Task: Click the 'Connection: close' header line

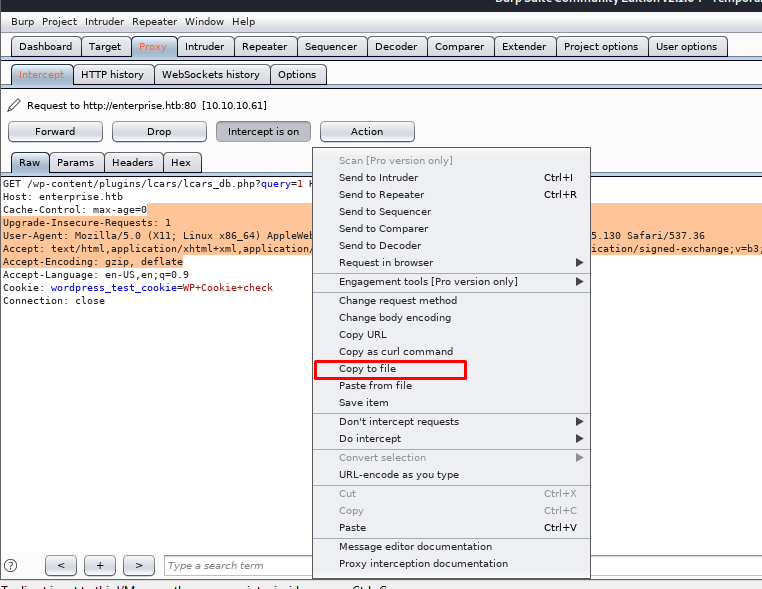Action: click(54, 301)
